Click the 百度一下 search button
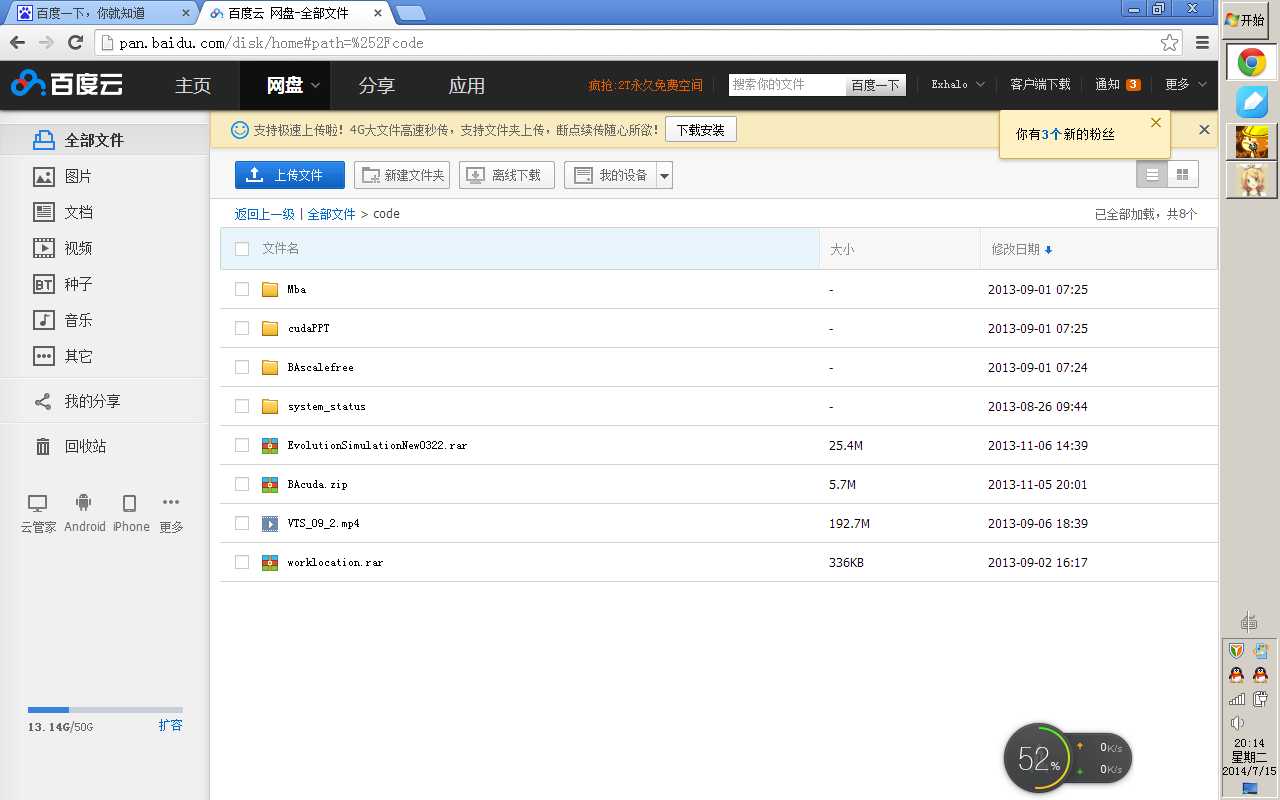The height and width of the screenshot is (800, 1280). click(x=876, y=85)
